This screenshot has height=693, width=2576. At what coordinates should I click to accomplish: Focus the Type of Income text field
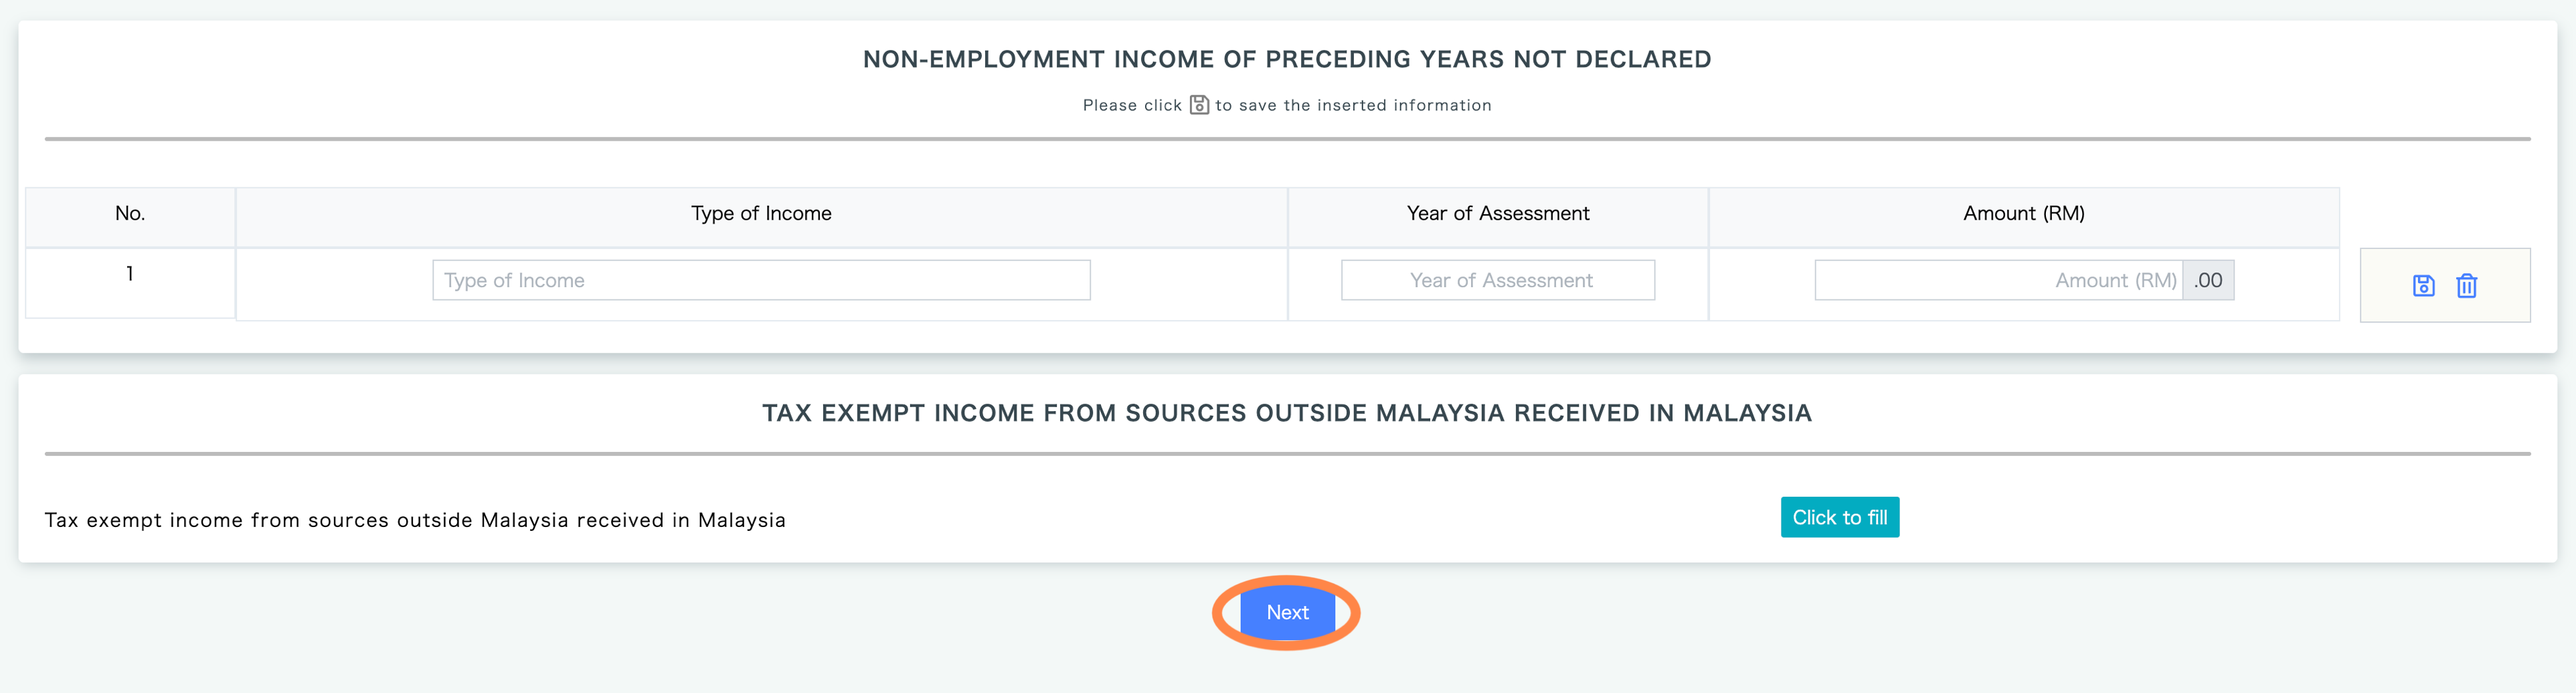pyautogui.click(x=761, y=280)
